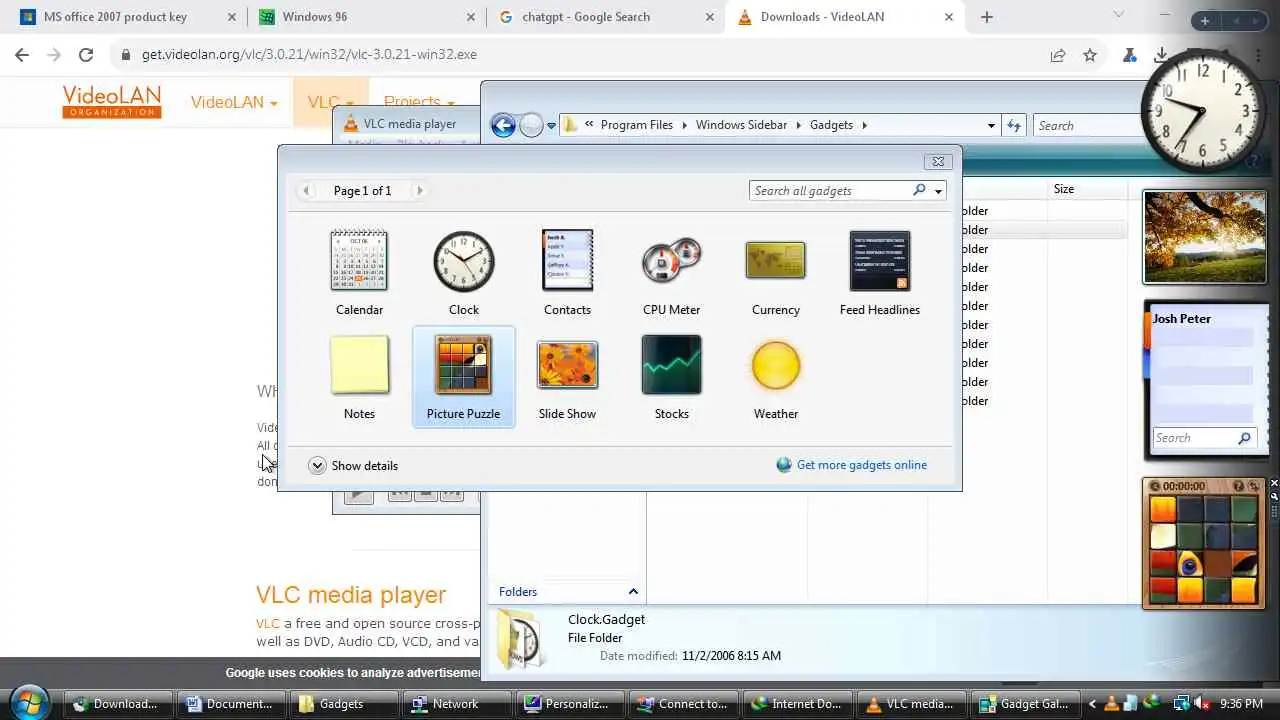
Task: Click Picture Puzzle show picture question icon
Action: coord(1239,486)
